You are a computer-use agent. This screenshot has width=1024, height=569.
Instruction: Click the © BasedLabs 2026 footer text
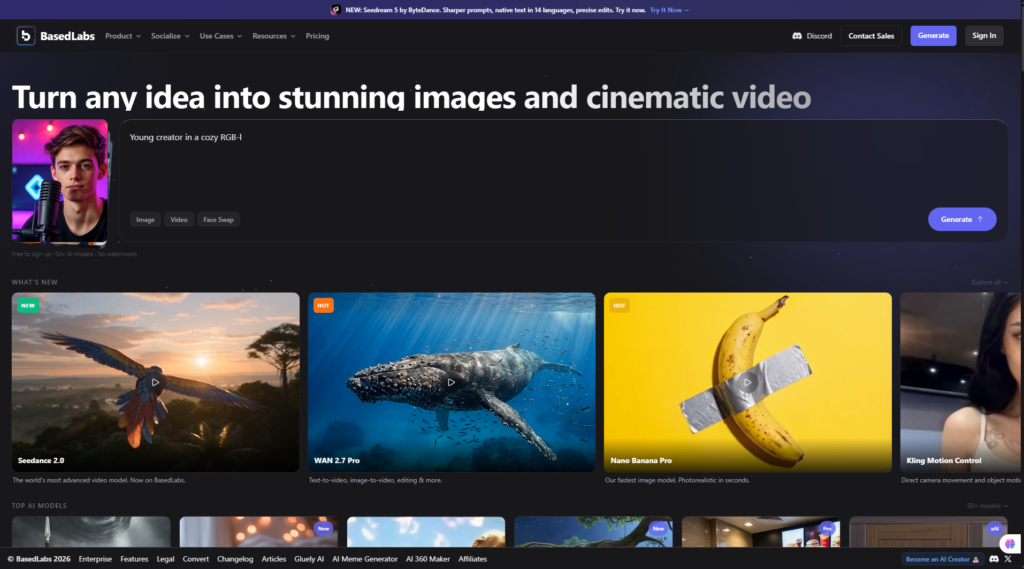tap(39, 559)
